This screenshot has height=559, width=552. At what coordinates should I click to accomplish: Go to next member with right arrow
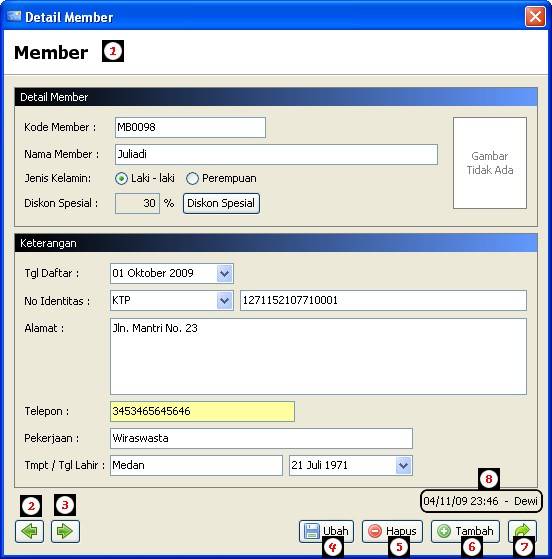[x=65, y=531]
